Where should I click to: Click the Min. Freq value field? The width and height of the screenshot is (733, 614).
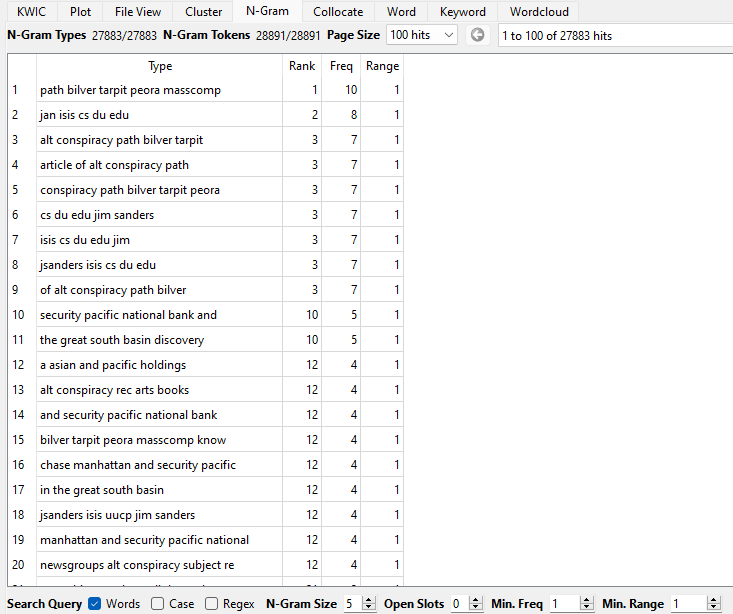tap(565, 604)
